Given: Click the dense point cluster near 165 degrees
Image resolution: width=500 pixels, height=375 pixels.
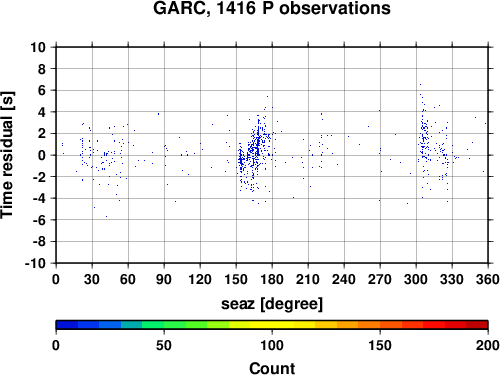Looking at the screenshot, I should point(255,152).
